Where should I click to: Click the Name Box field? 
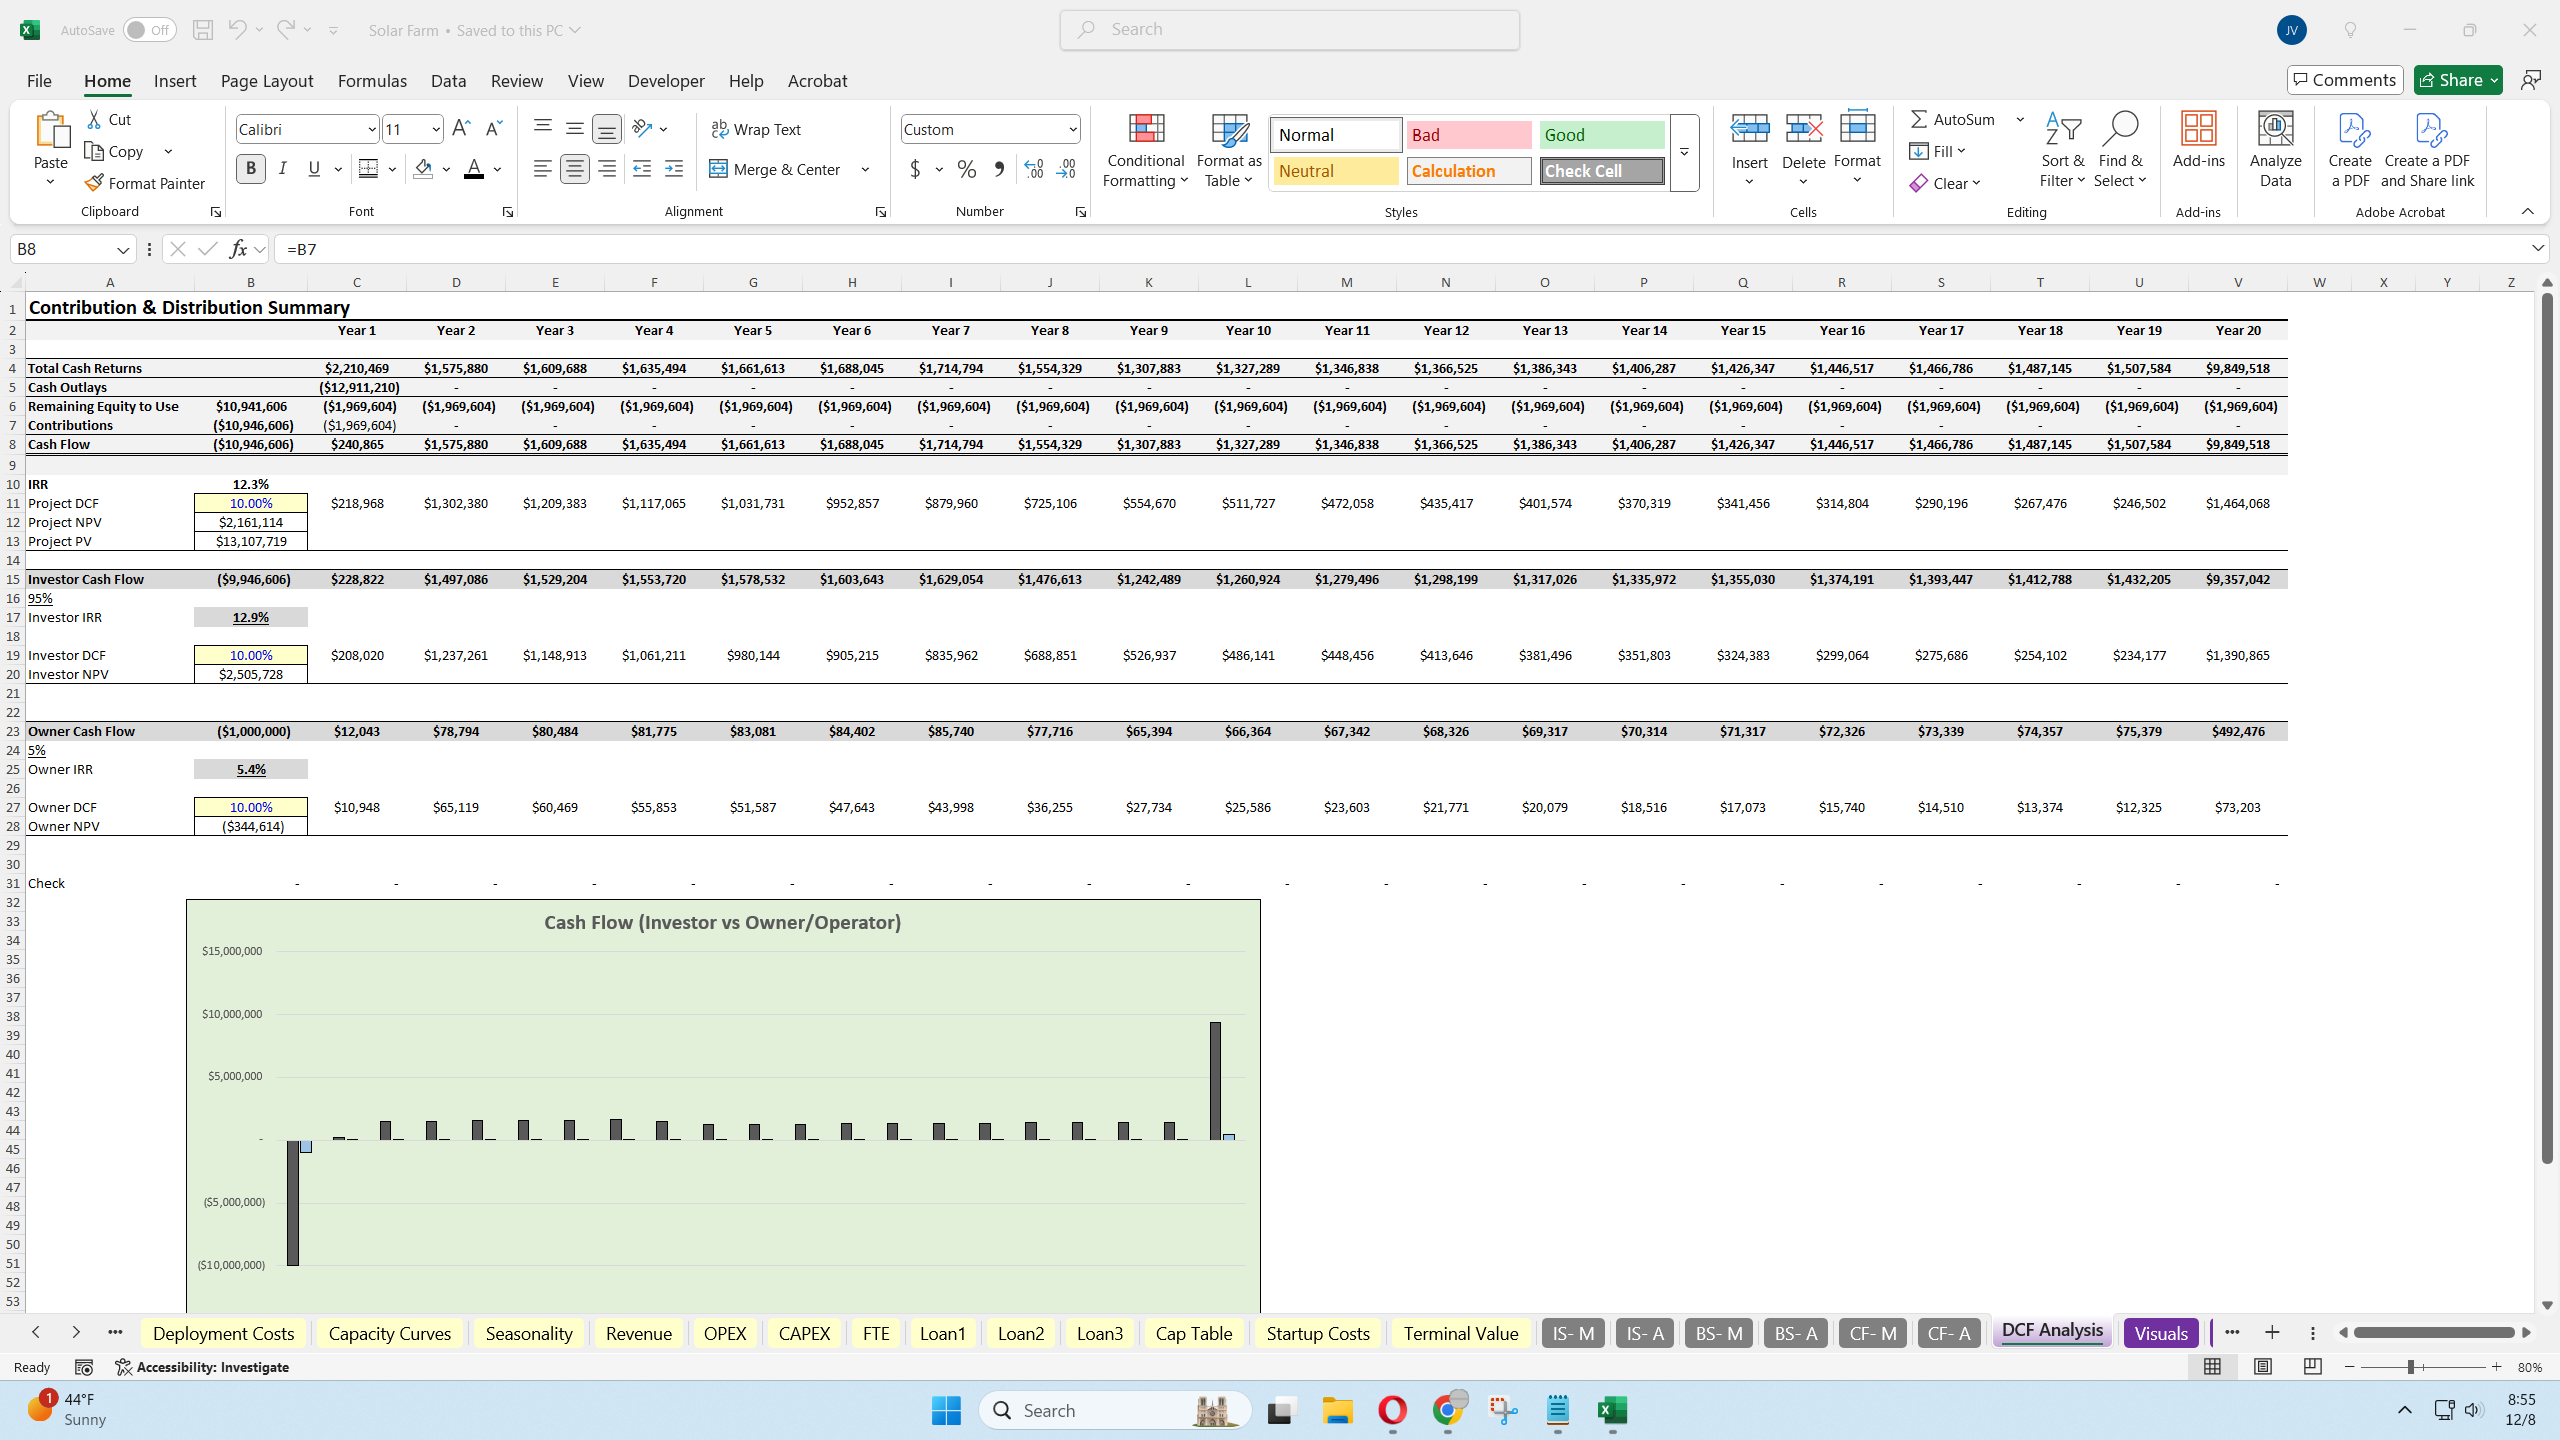[x=62, y=249]
